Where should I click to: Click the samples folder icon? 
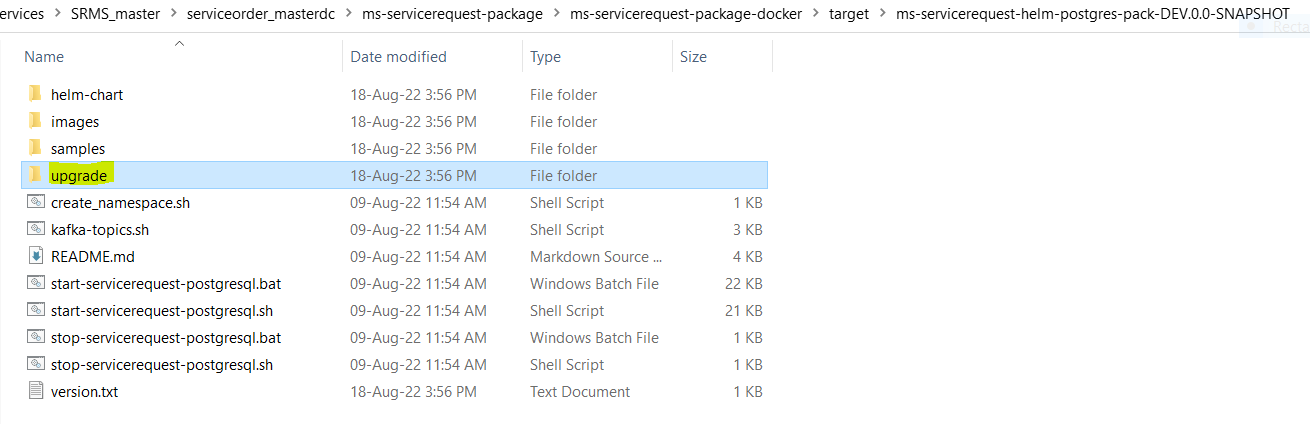coord(35,148)
